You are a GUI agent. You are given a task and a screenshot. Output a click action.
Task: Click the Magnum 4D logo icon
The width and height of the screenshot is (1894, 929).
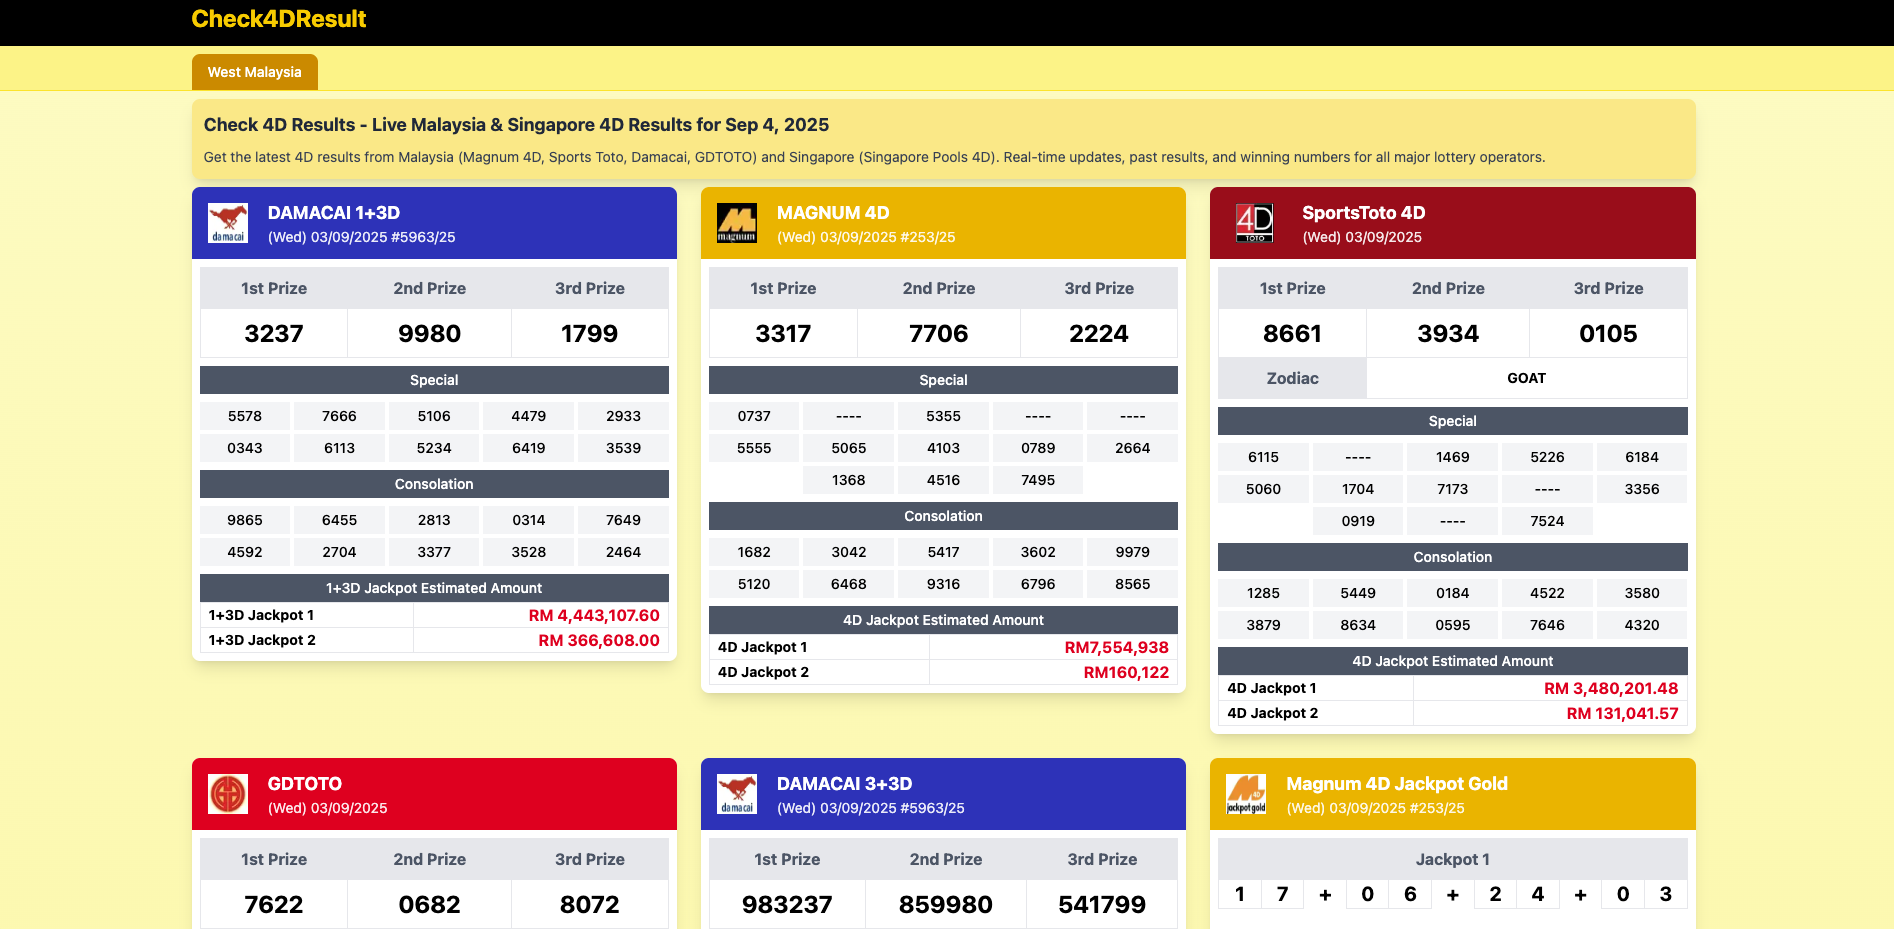pos(737,223)
